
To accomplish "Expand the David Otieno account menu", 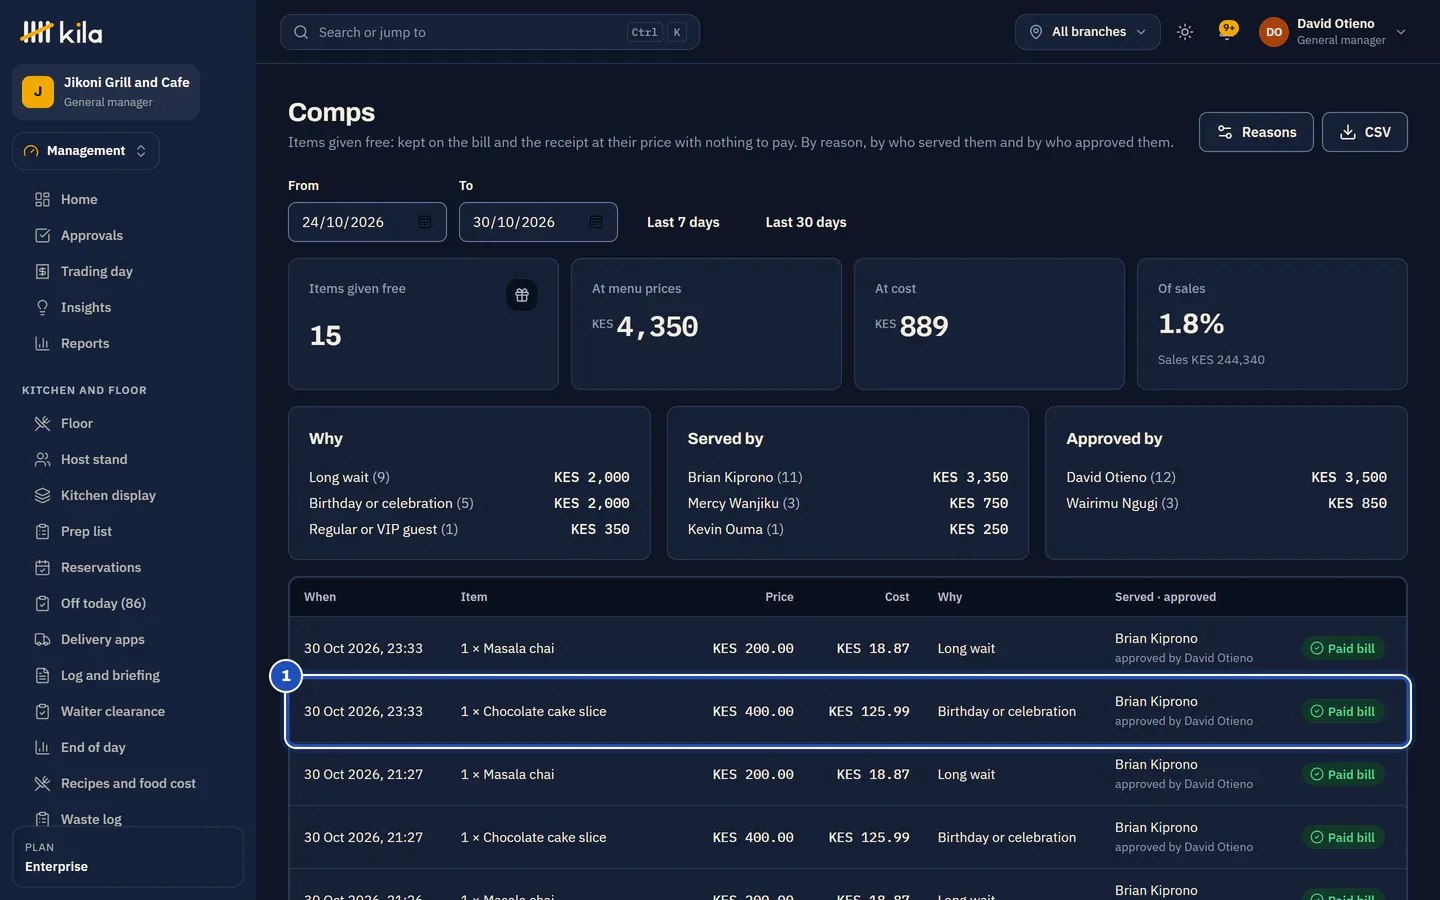I will click(1333, 32).
